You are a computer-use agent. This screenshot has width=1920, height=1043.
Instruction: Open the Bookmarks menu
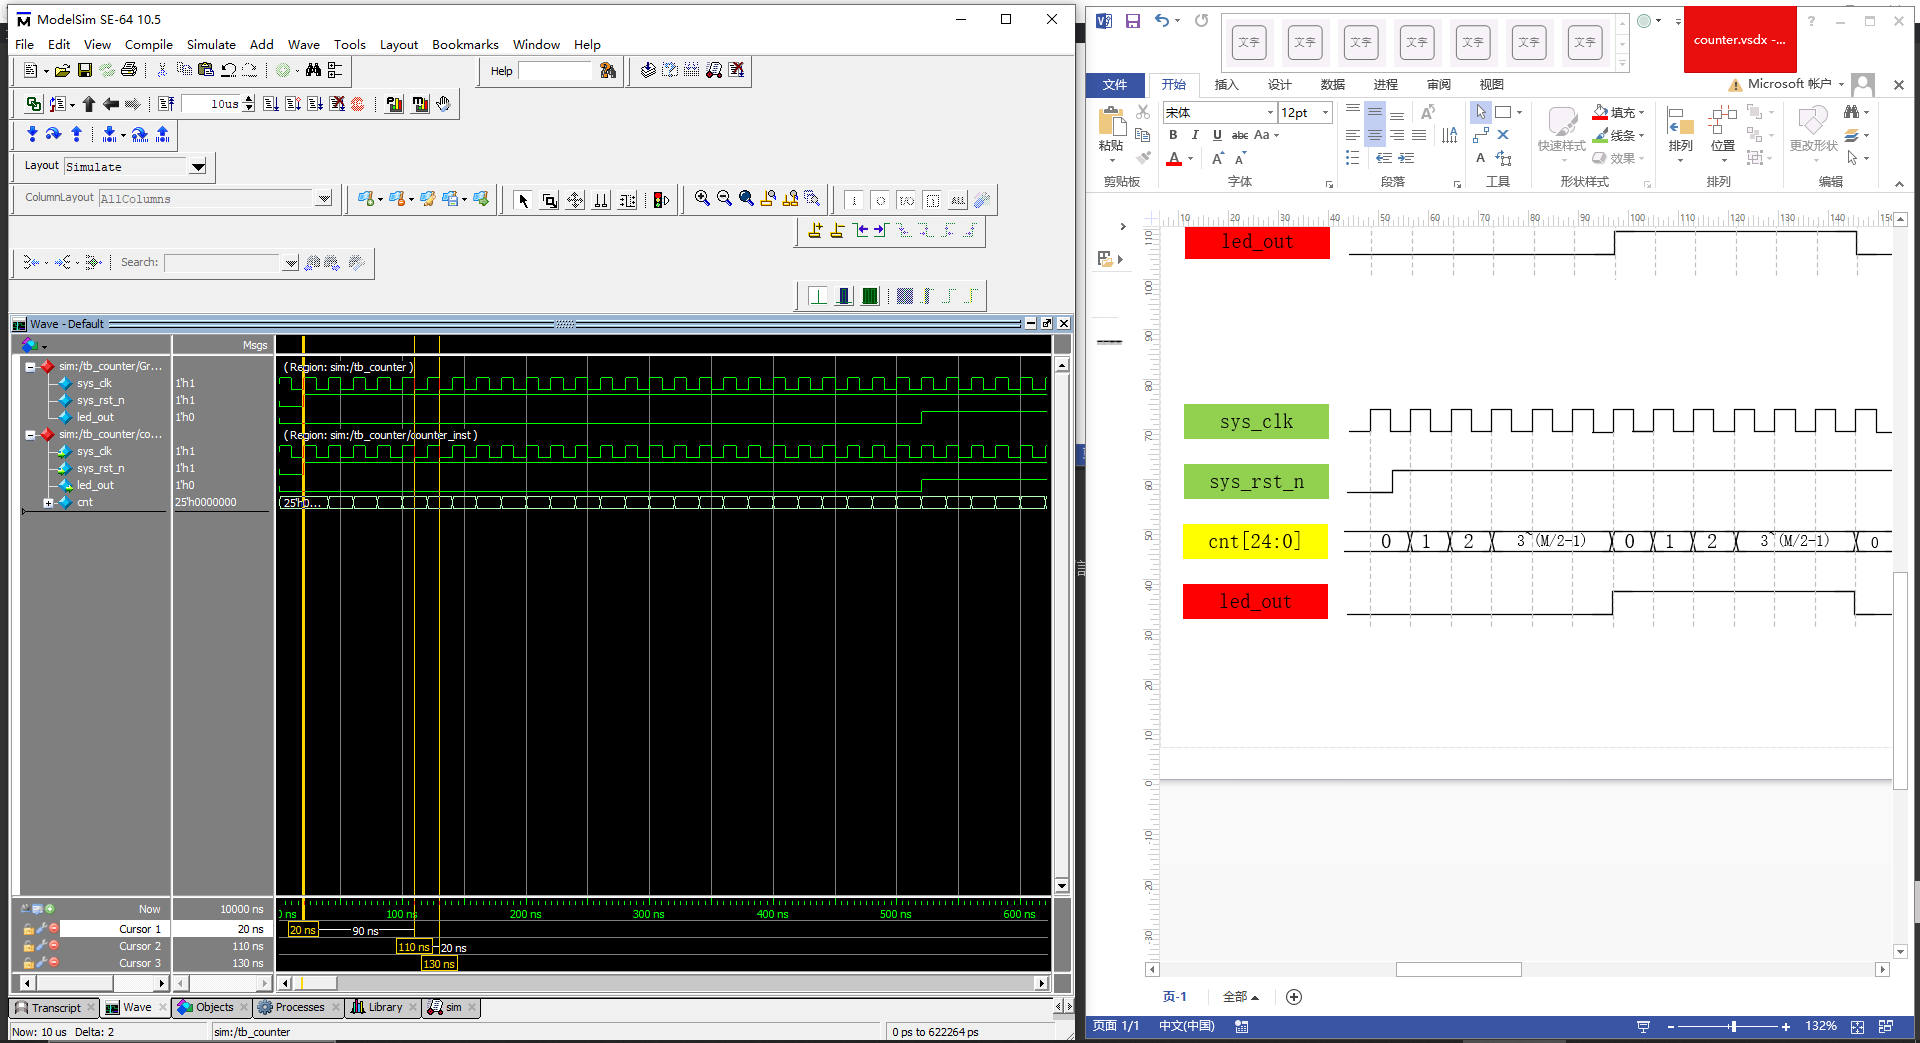coord(465,44)
